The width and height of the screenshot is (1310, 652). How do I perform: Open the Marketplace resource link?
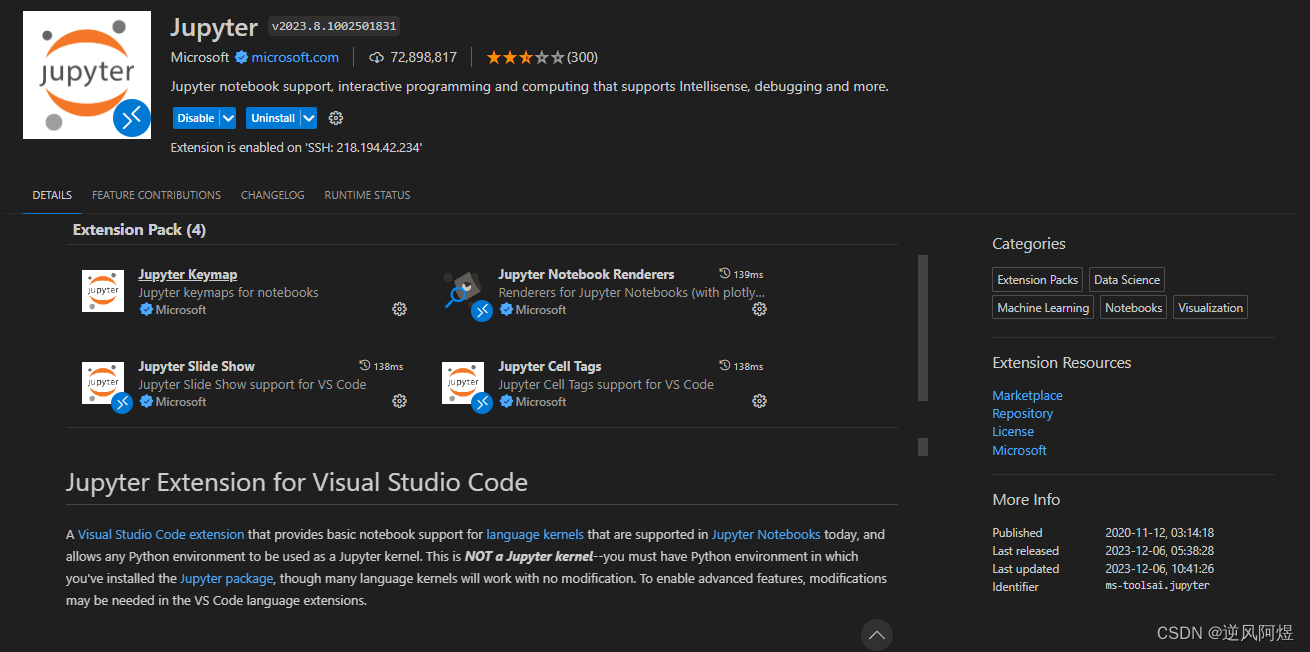point(1027,396)
